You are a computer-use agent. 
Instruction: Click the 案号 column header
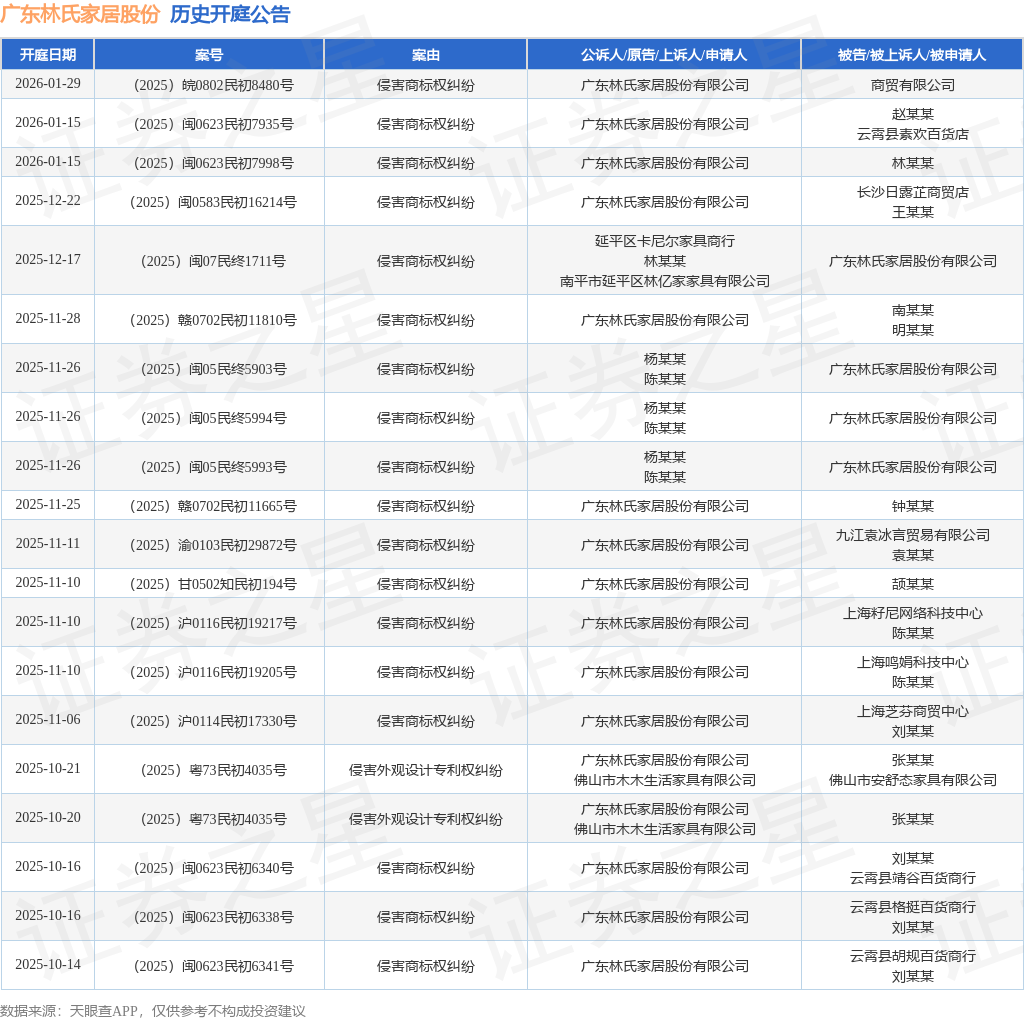click(x=209, y=55)
